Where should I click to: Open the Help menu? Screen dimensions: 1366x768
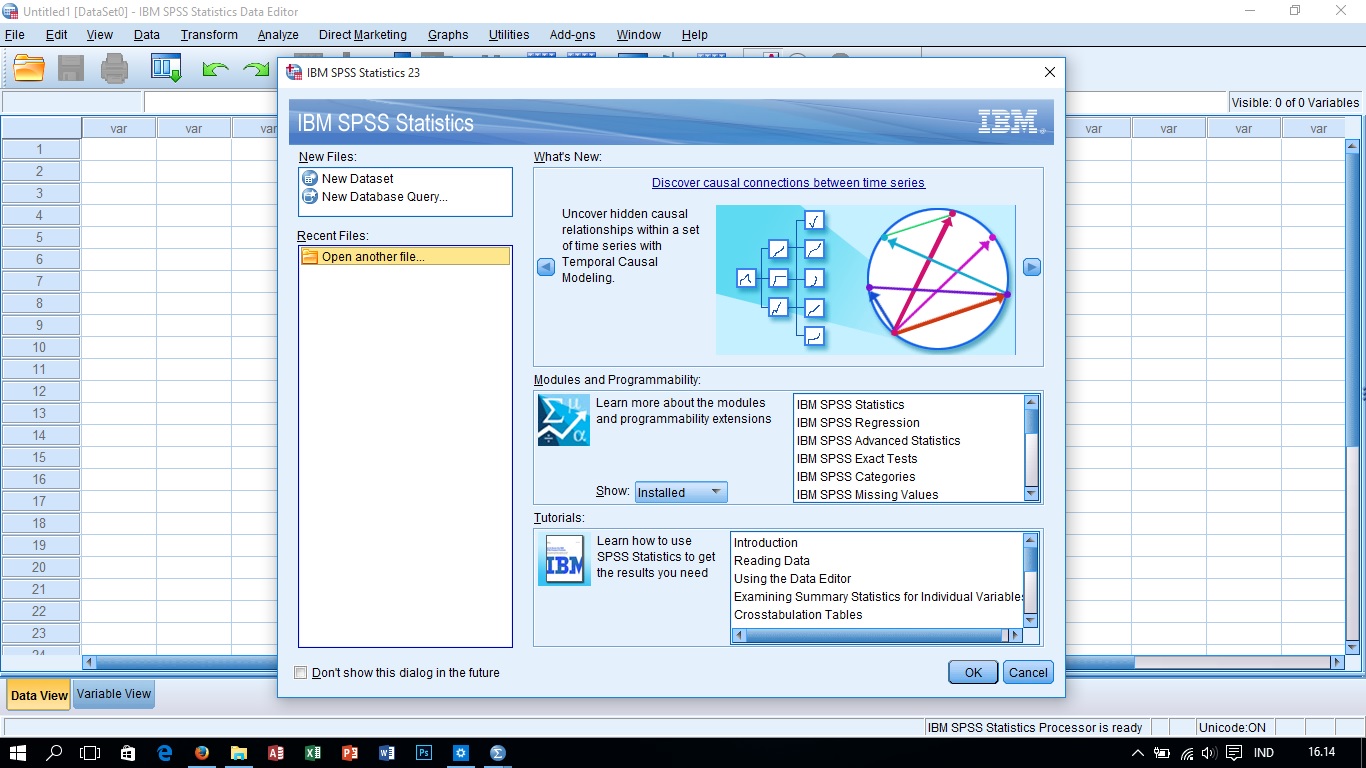(x=694, y=34)
